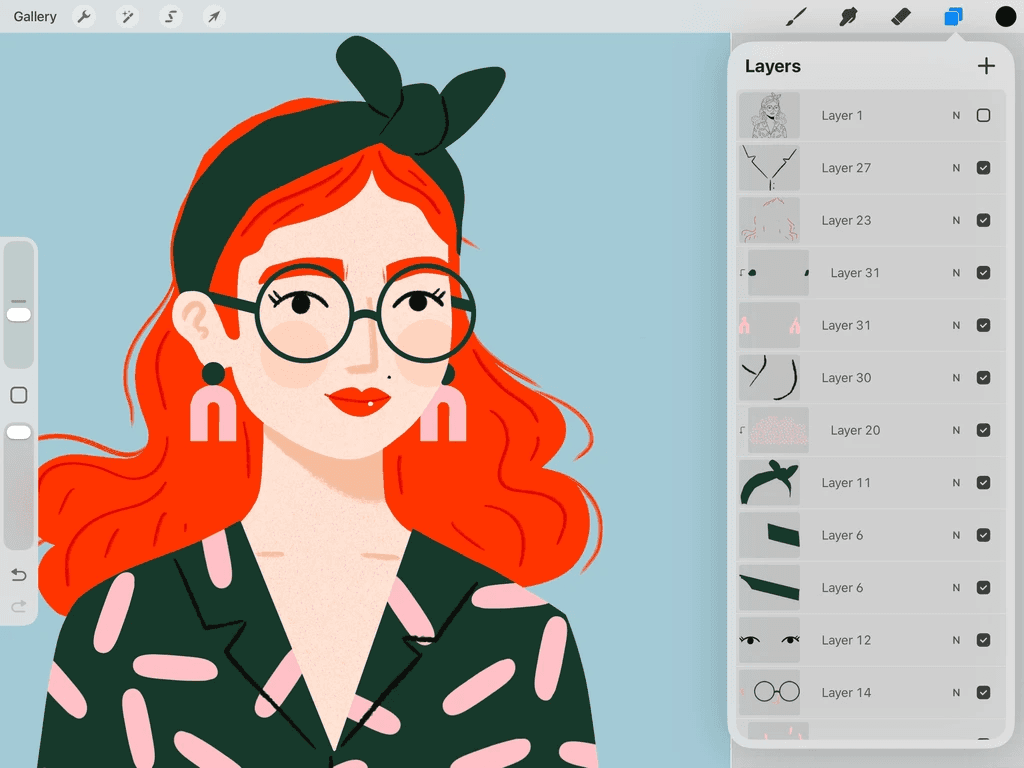Select Layer 11 headband thumbnail
This screenshot has width=1024, height=768.
(769, 483)
